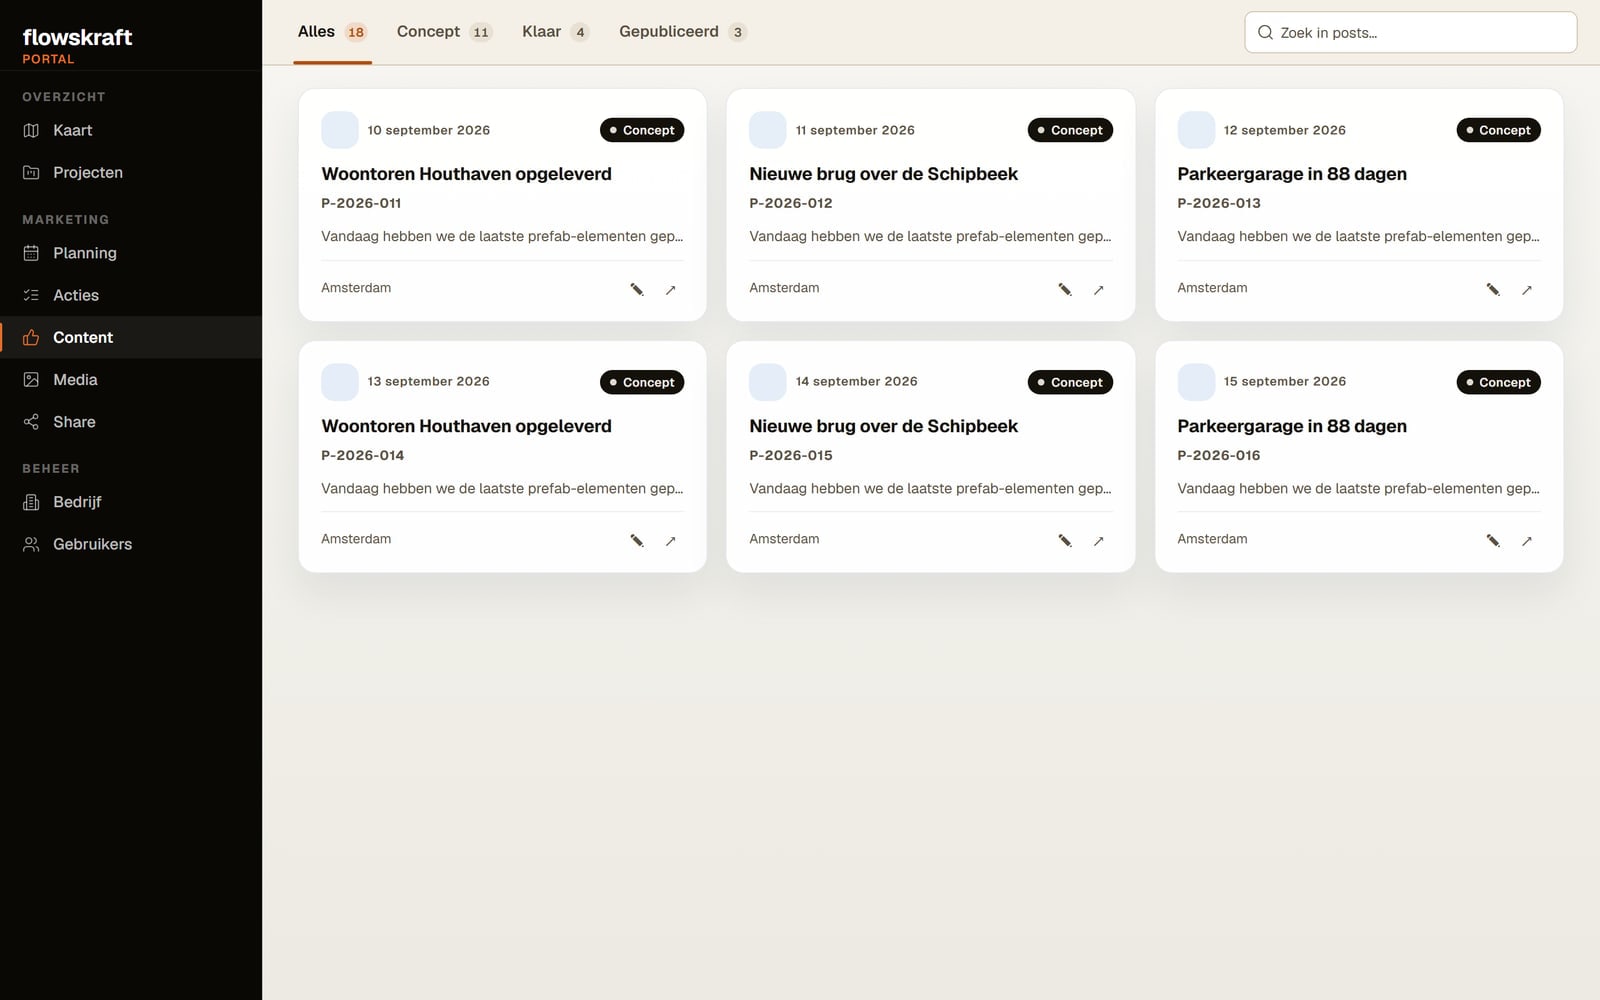
Task: Switch to the Gepubliceerd tab
Action: (x=683, y=32)
